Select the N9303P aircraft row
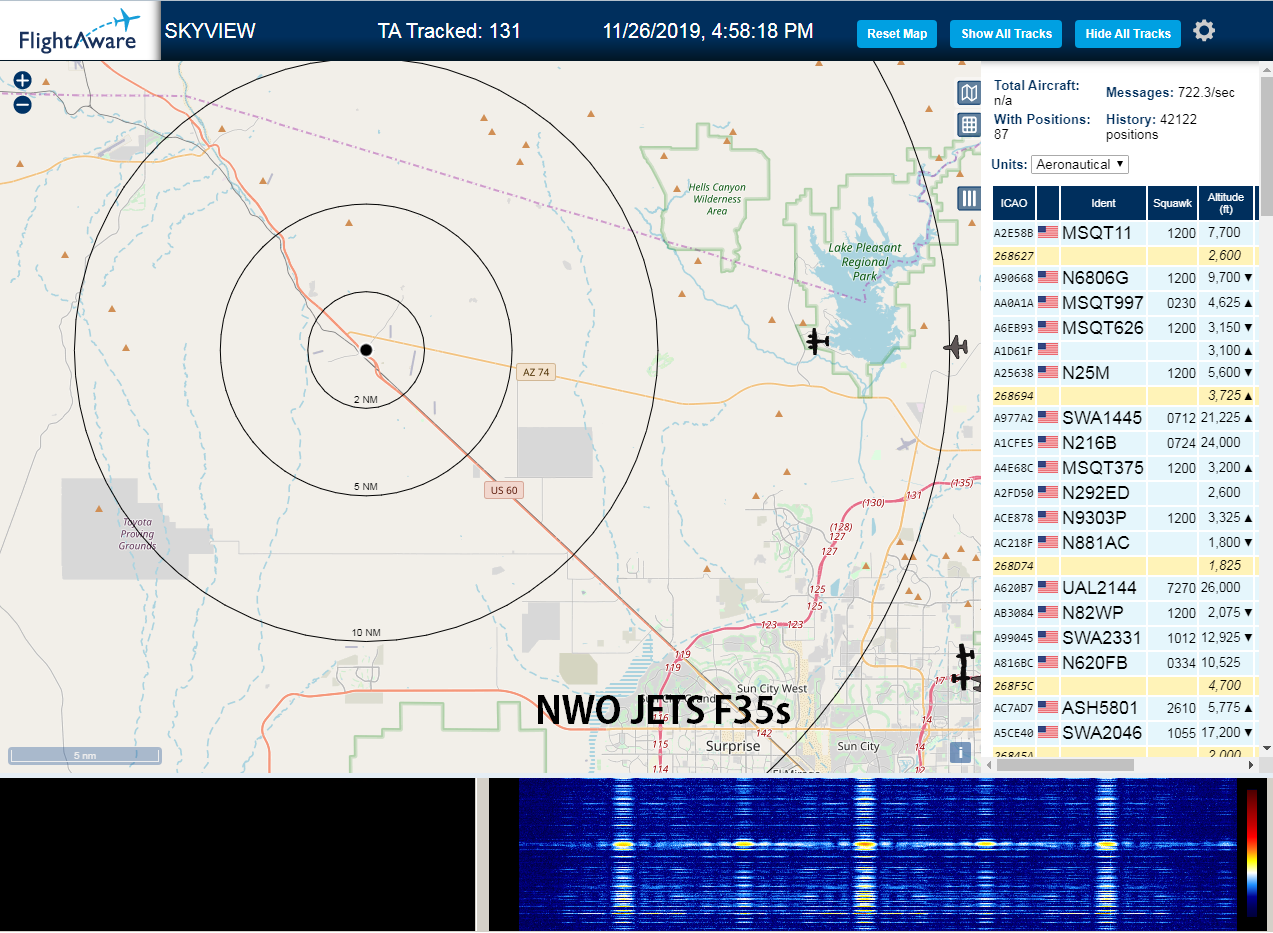Viewport: 1273px width, 933px height. (x=1124, y=517)
